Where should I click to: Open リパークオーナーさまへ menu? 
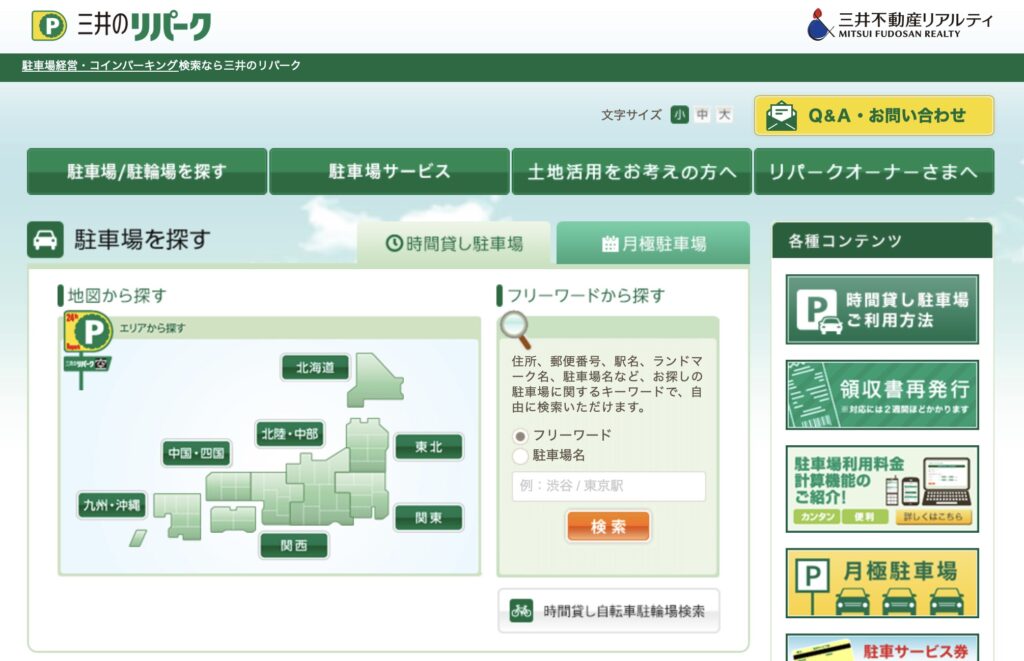[x=874, y=171]
